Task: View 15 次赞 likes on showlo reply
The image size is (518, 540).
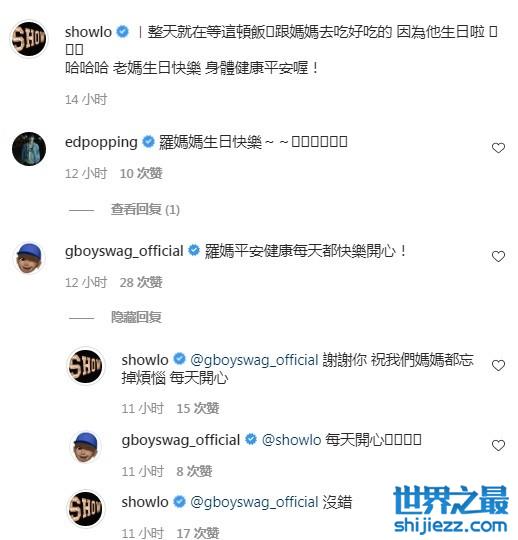Action: (198, 408)
